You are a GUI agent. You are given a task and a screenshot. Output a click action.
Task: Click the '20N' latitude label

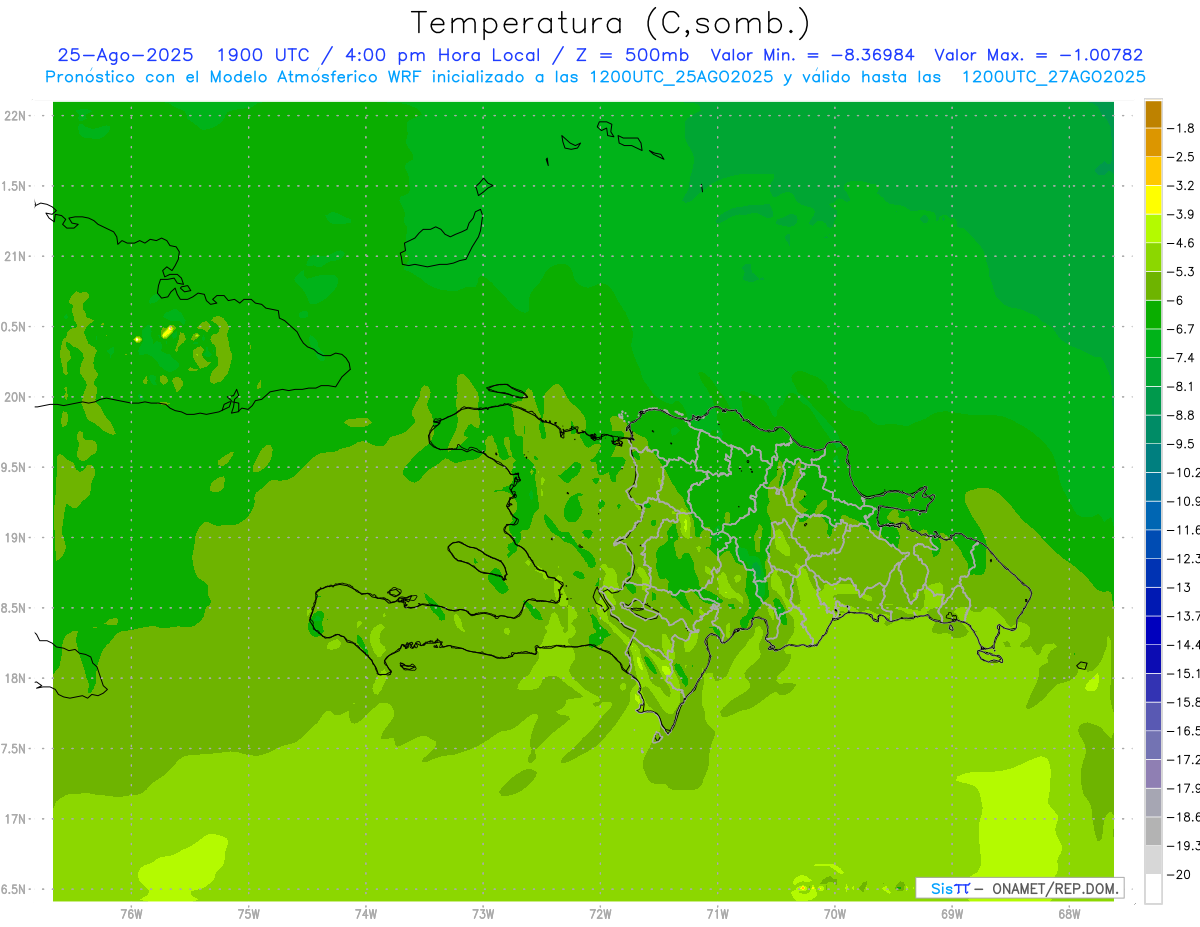pos(15,397)
